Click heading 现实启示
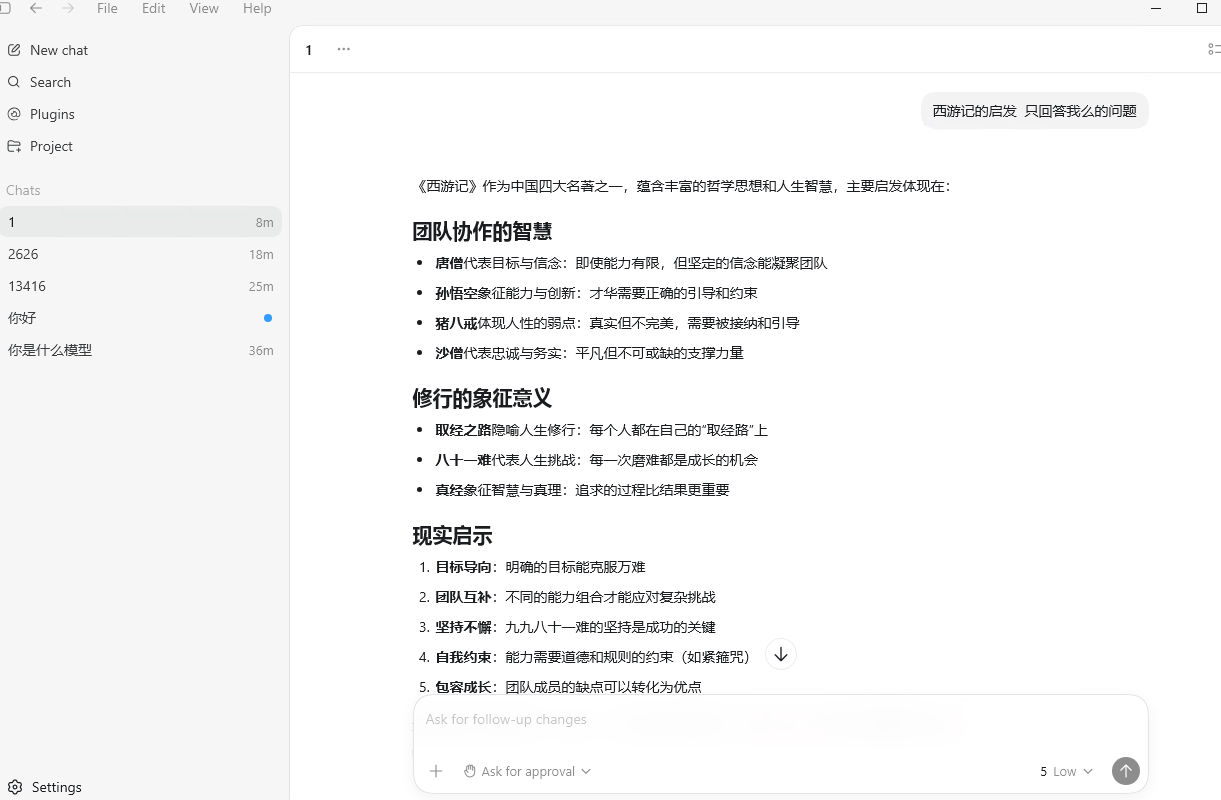The width and height of the screenshot is (1221, 800). 452,535
